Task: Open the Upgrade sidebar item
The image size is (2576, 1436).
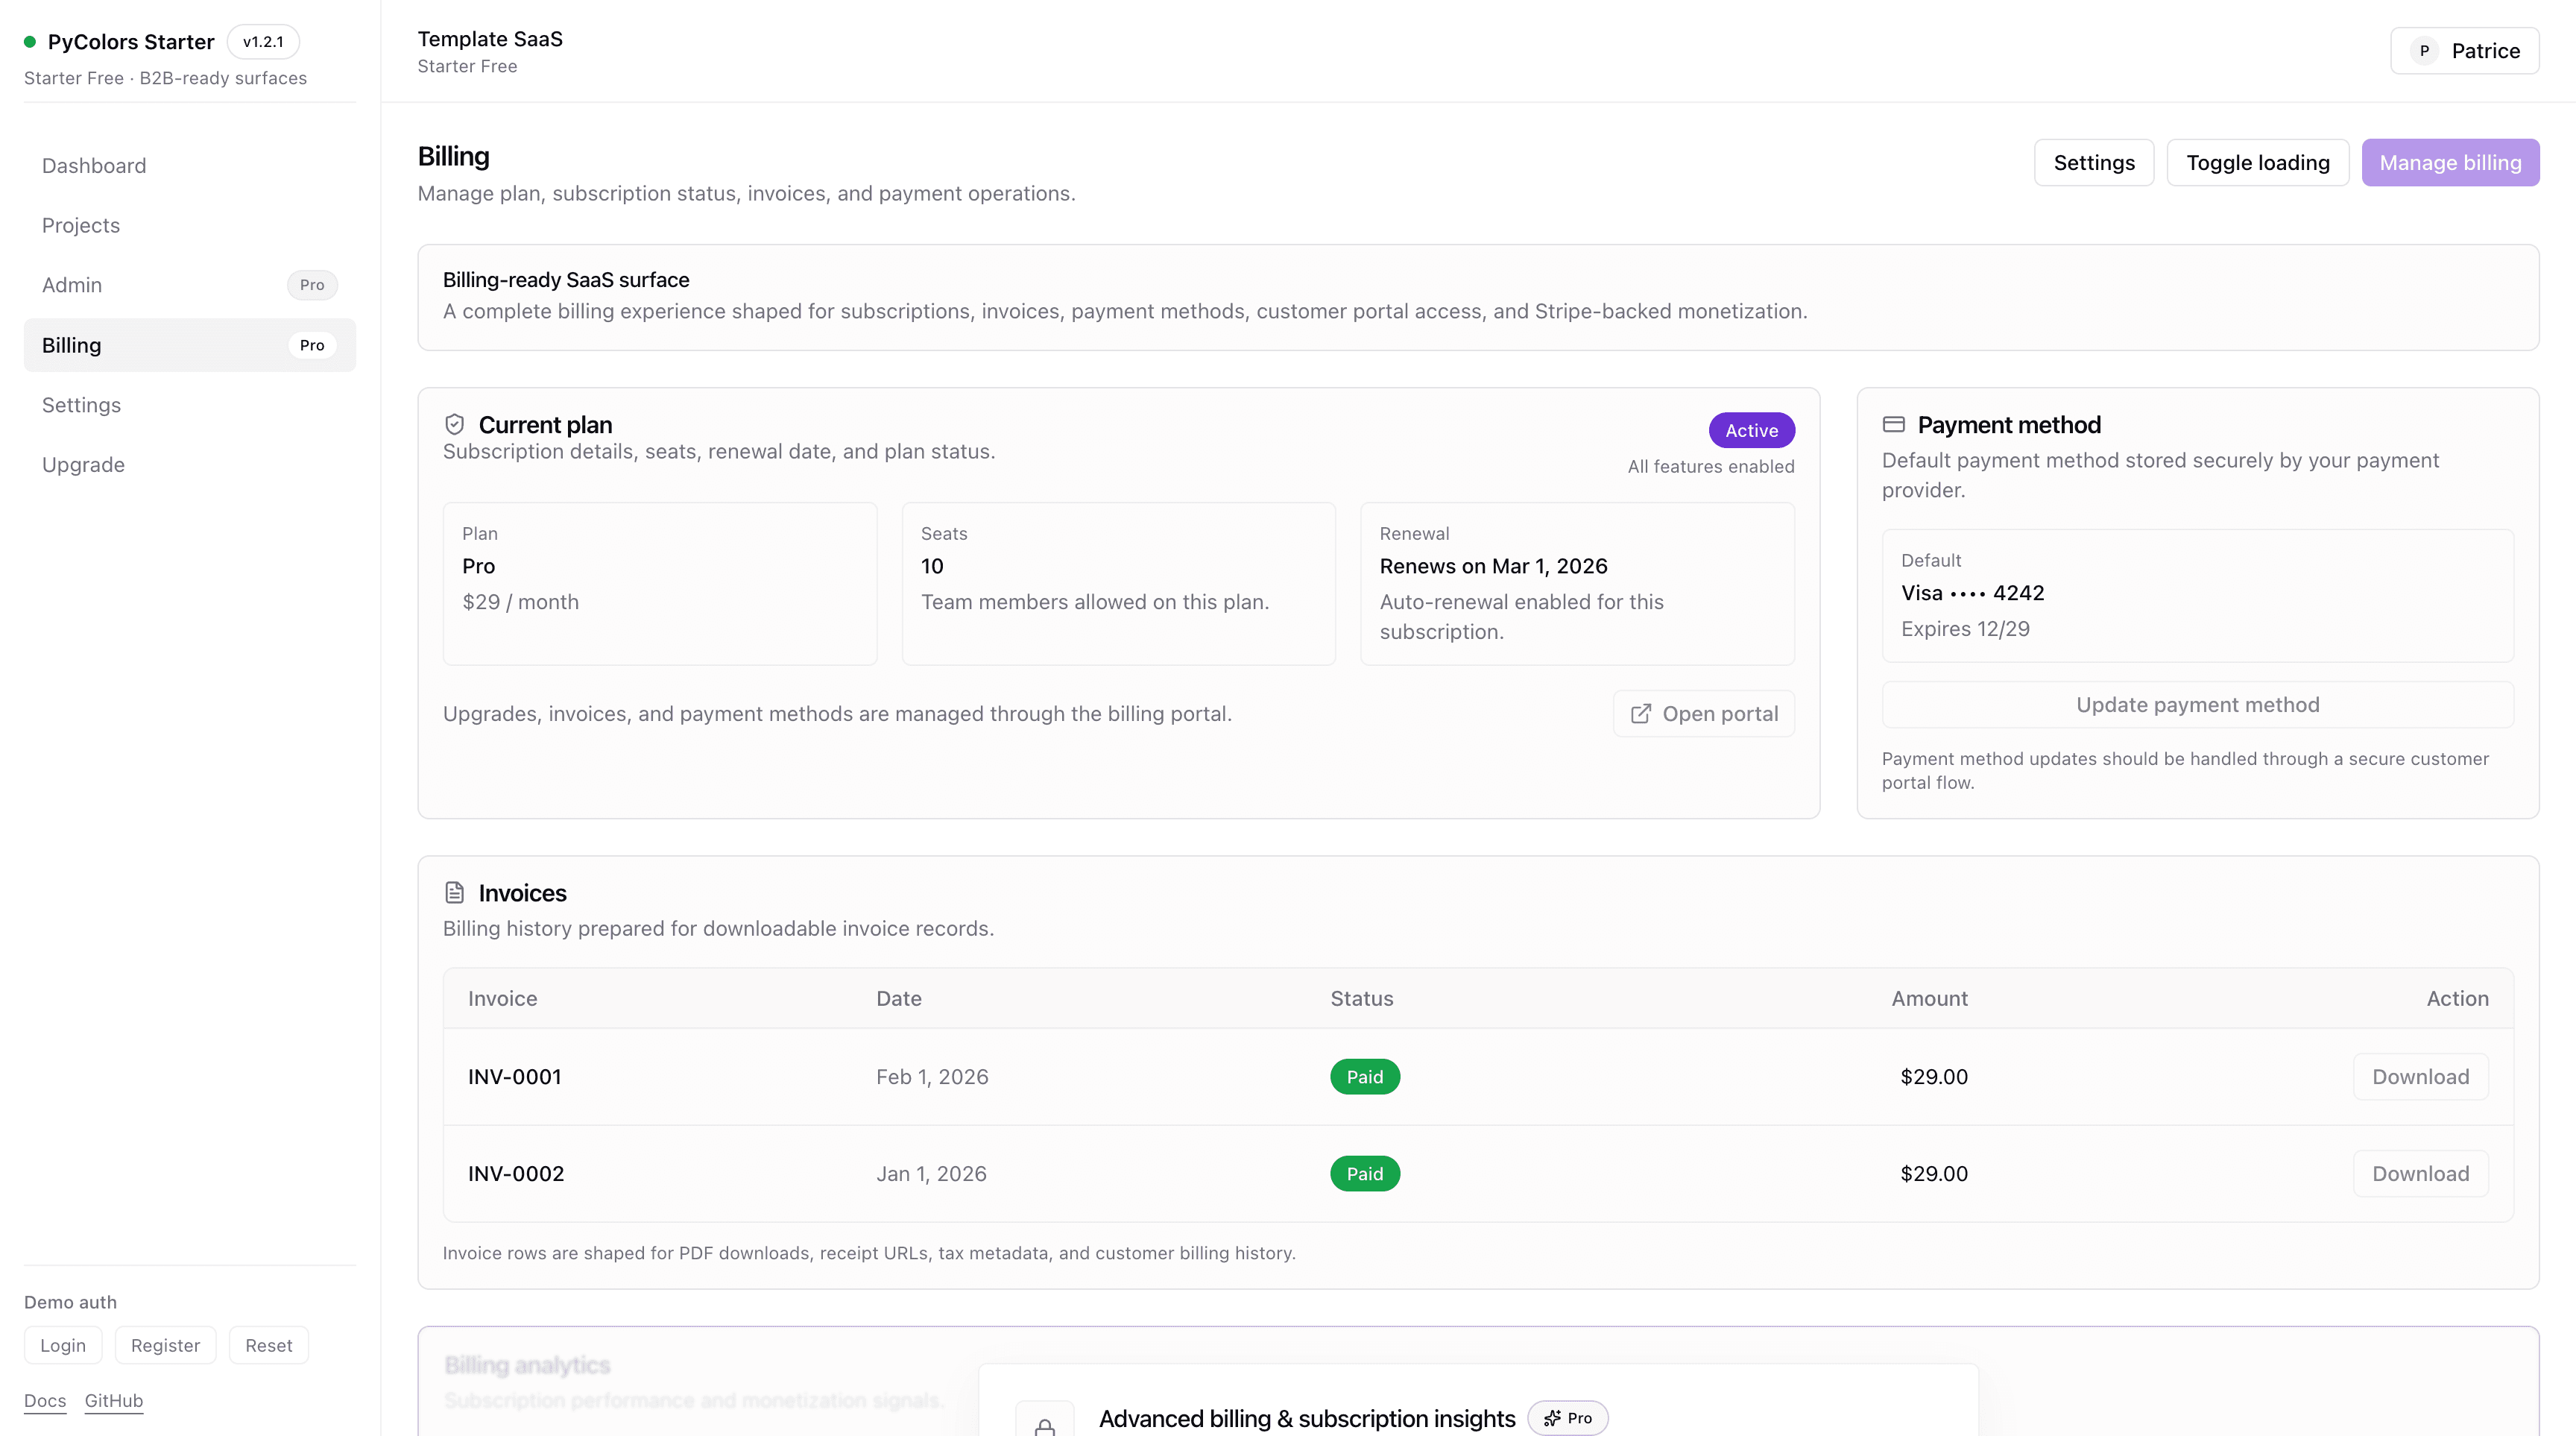Action: coord(190,465)
